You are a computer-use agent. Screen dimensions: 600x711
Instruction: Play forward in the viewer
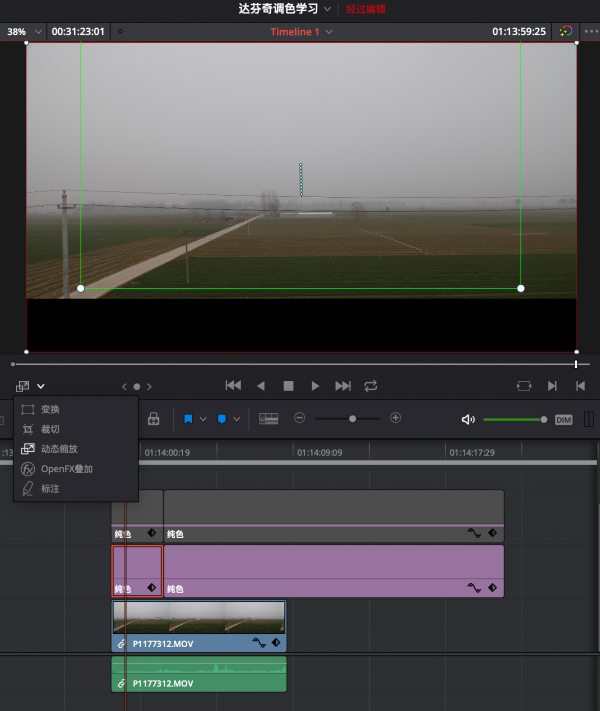click(x=315, y=386)
